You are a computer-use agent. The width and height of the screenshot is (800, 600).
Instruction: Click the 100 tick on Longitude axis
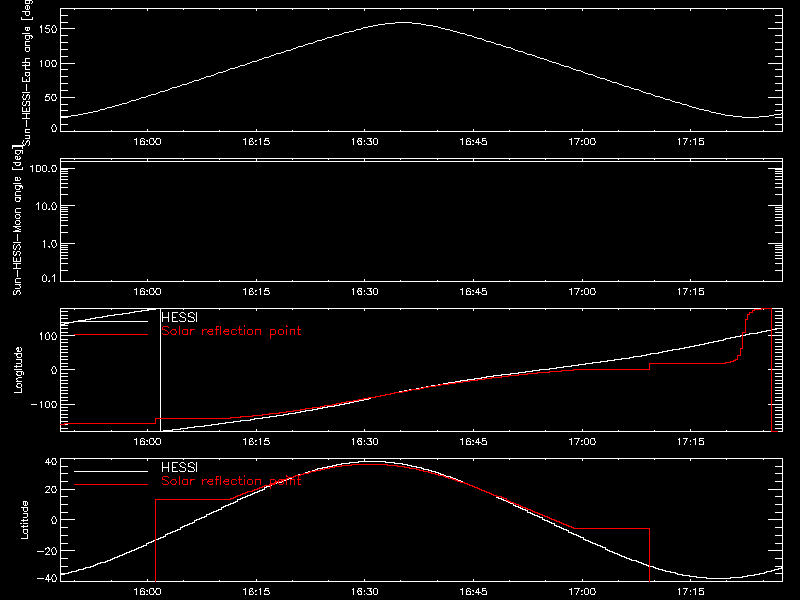pos(48,336)
